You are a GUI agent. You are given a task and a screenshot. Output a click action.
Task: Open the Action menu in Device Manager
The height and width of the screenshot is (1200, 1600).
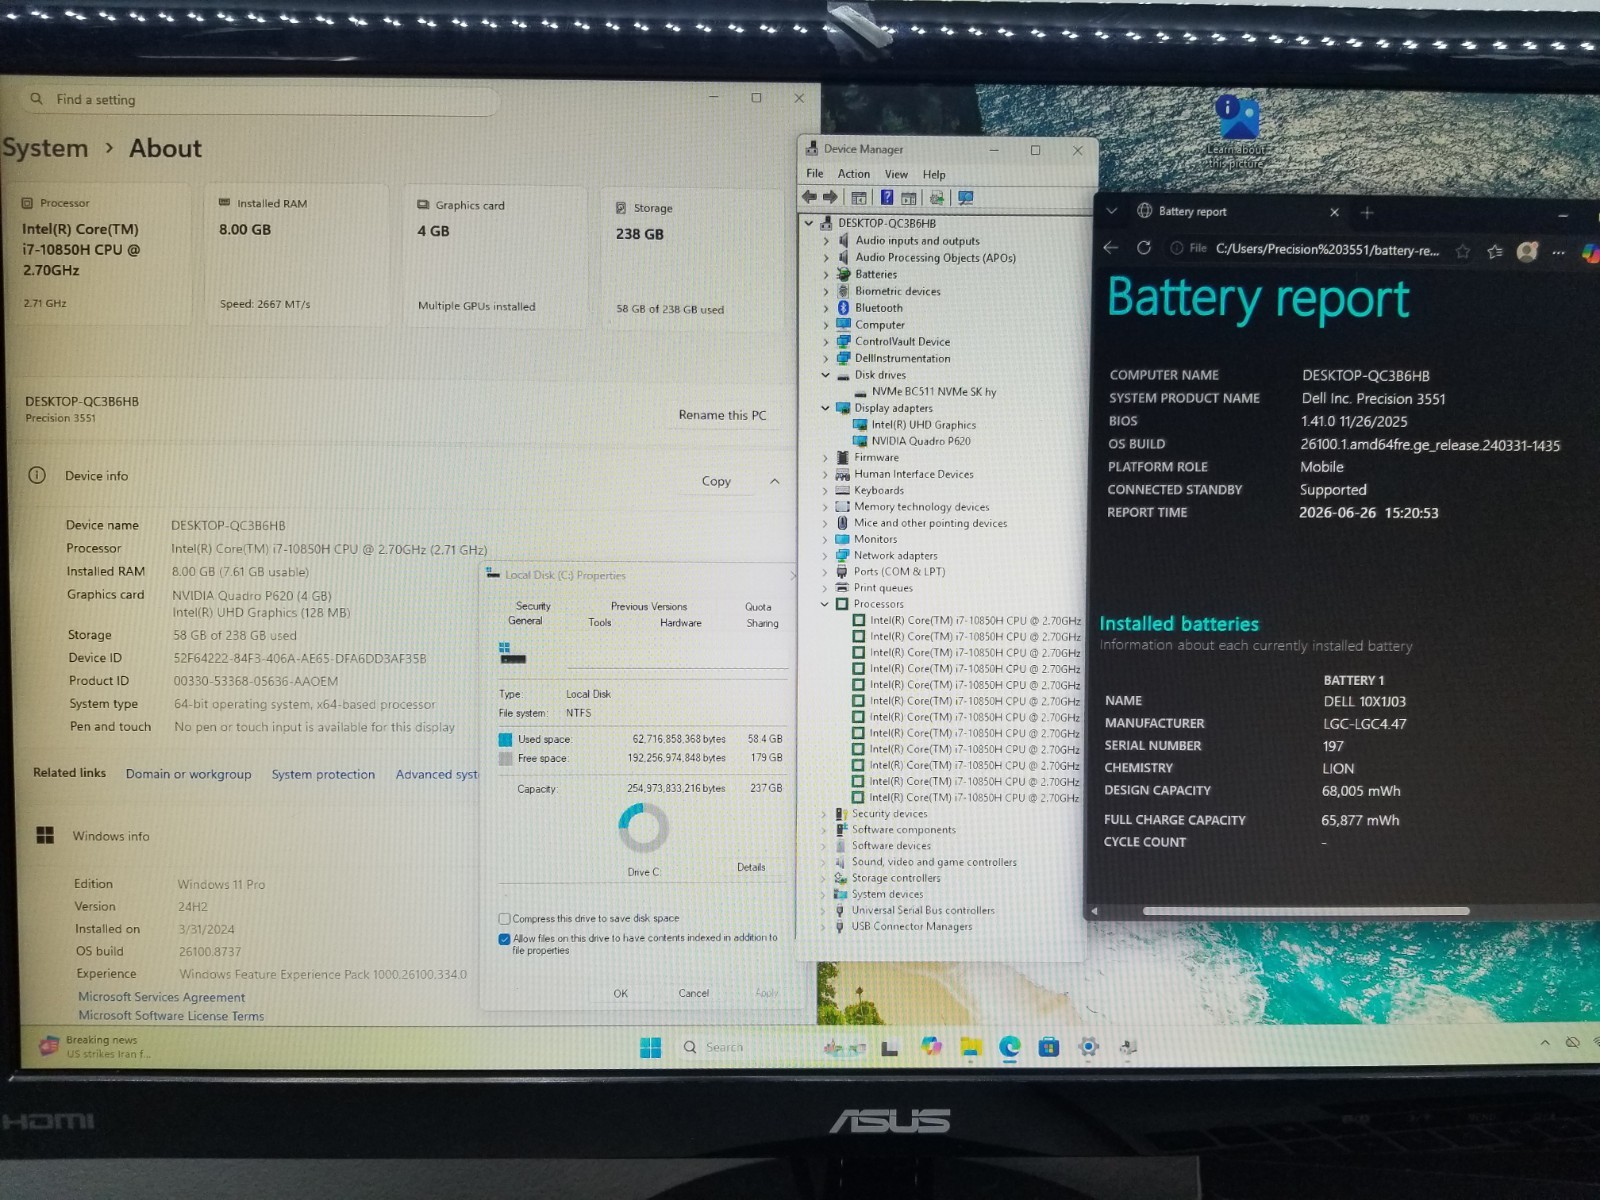(854, 173)
